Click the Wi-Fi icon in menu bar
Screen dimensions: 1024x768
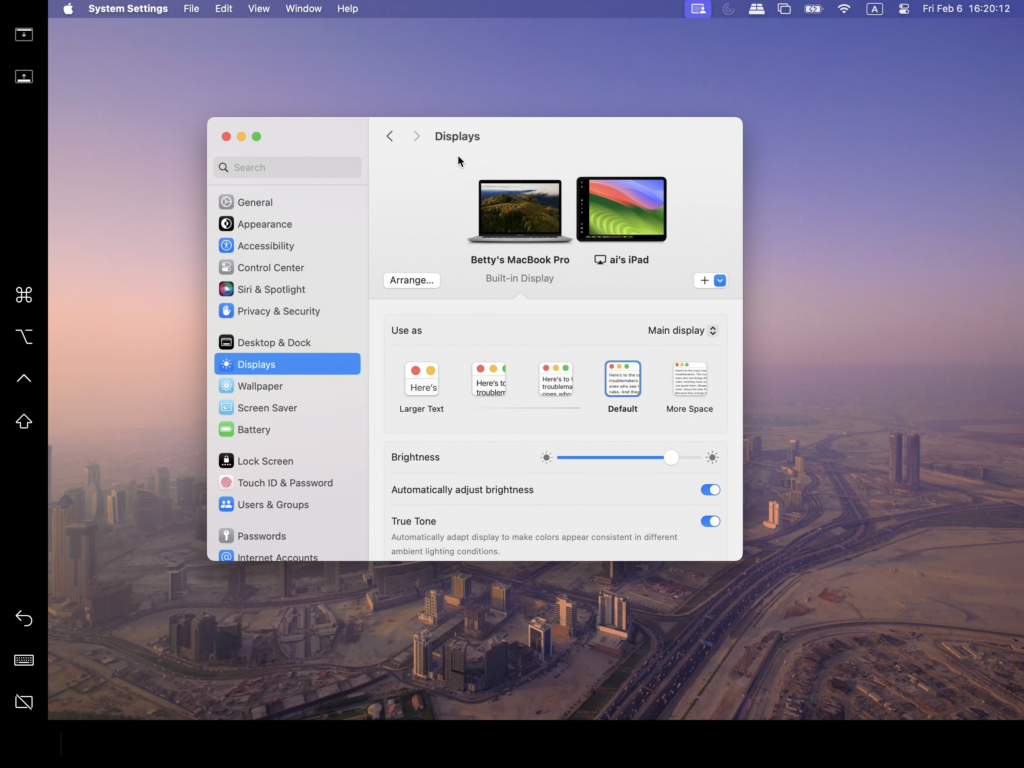(x=844, y=9)
